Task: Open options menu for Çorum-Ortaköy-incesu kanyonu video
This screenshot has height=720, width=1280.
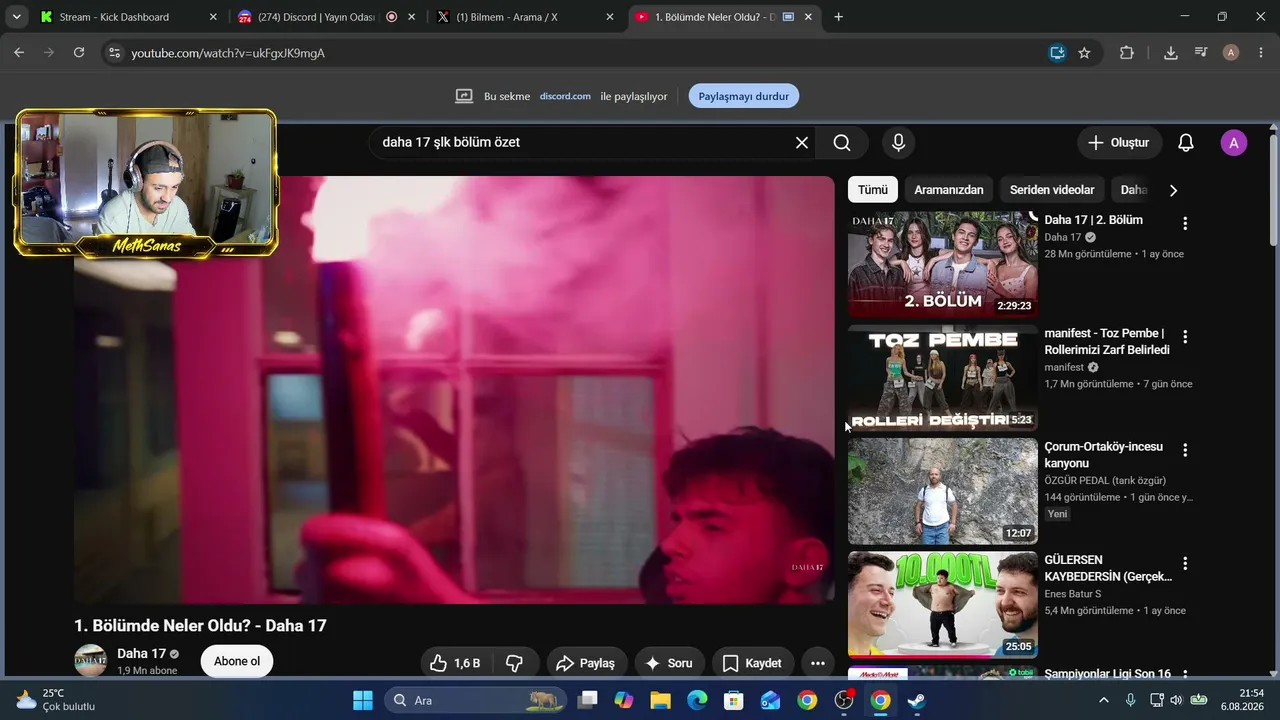Action: pyautogui.click(x=1185, y=451)
